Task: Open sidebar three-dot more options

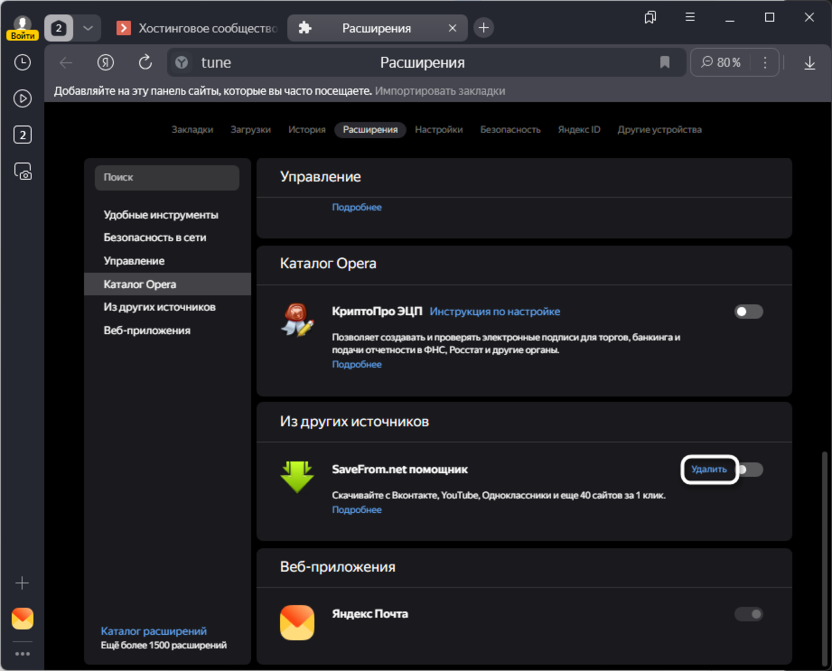Action: click(x=22, y=654)
